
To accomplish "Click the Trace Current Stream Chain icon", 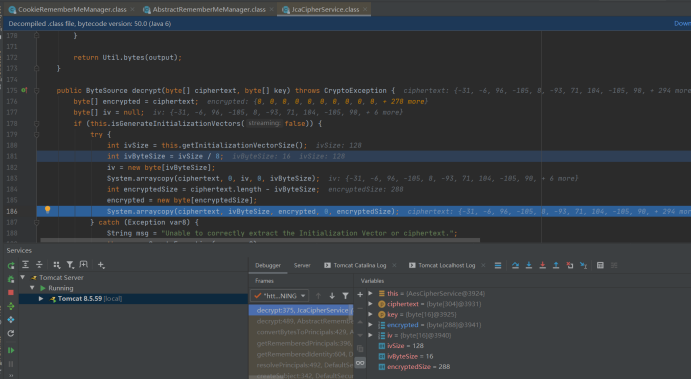I will click(614, 265).
